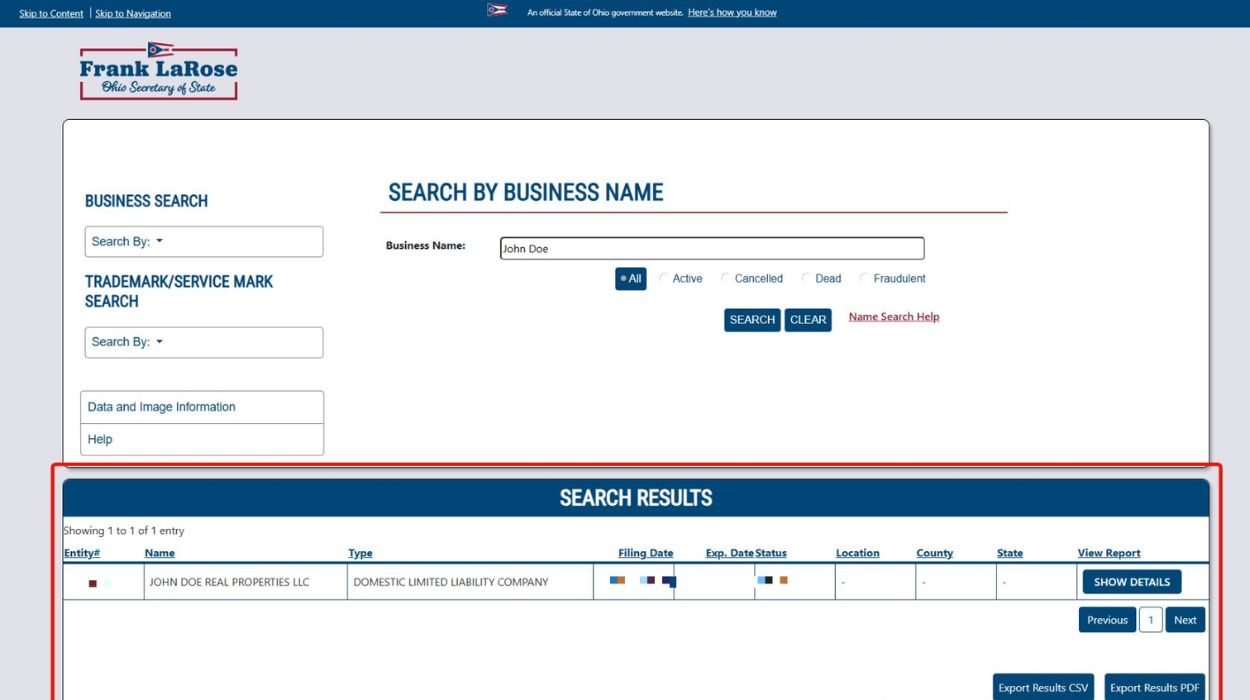Screen dimensions: 1250x700
Task: Open the Trademark/Service Mark 'Search By' dropdown
Action: pos(204,342)
